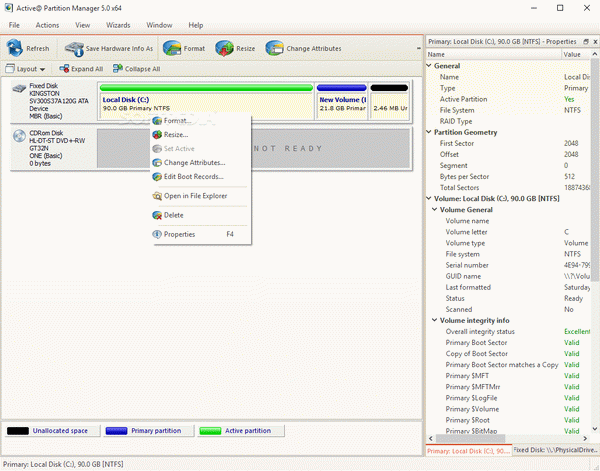Screen dimensions: 600x471
Task: Click the Collapse All icon
Action: (x=117, y=69)
